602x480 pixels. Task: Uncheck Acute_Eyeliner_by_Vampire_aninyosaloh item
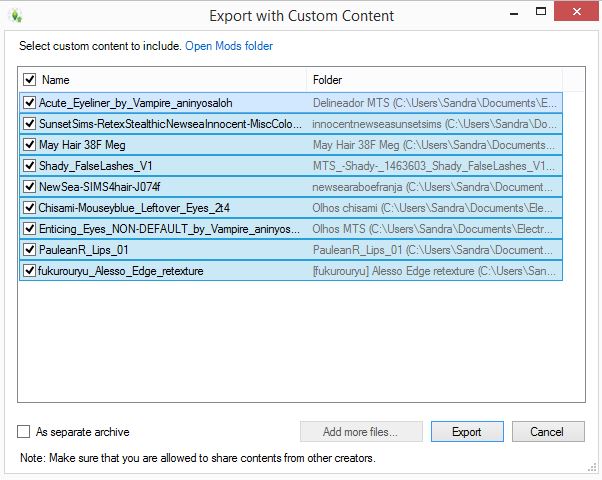click(29, 102)
